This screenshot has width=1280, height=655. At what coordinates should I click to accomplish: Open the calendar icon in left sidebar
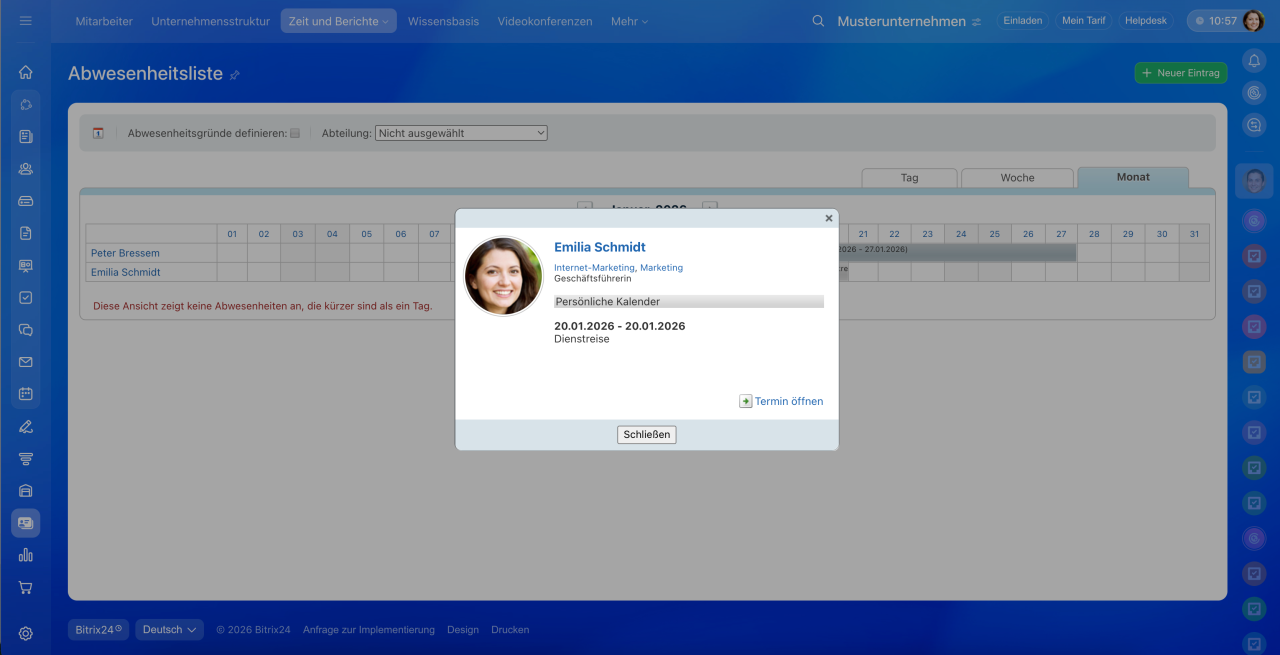pos(26,394)
